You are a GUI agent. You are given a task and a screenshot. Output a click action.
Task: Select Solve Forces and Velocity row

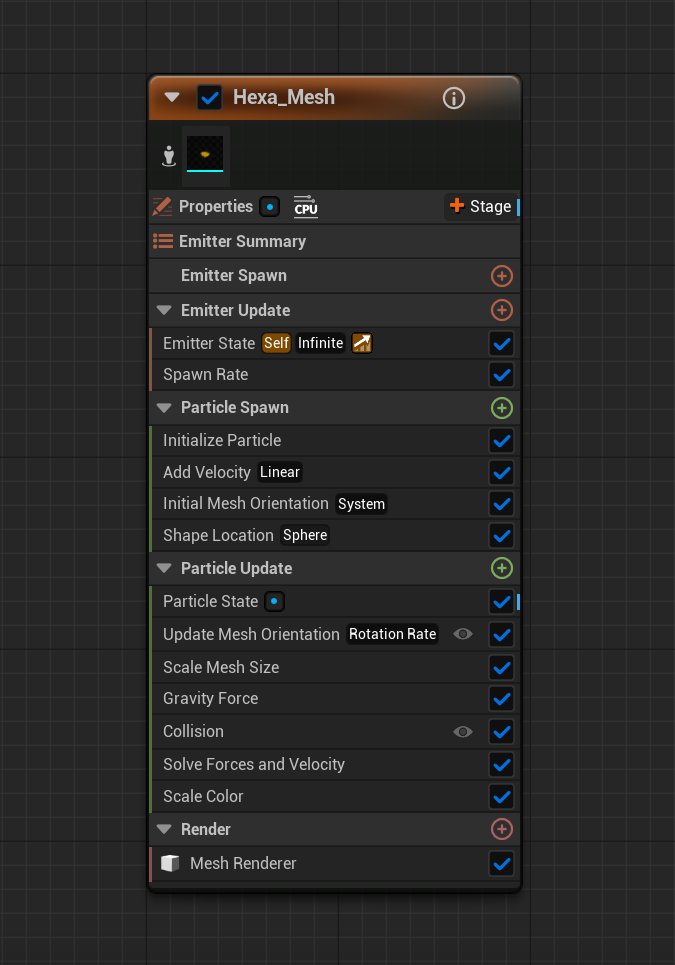[x=335, y=764]
